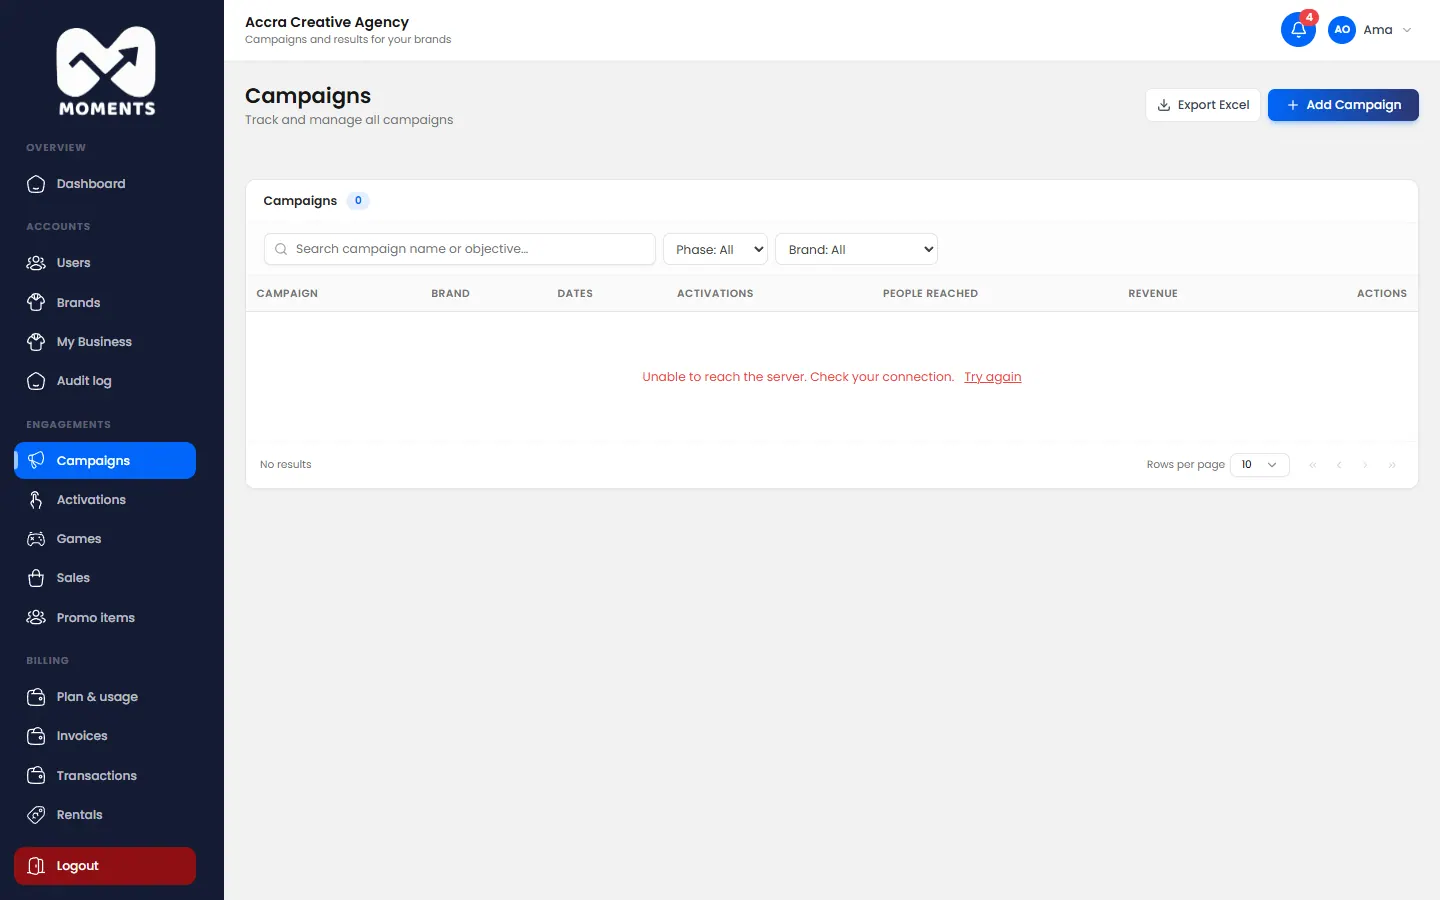Click the Try again link

992,377
